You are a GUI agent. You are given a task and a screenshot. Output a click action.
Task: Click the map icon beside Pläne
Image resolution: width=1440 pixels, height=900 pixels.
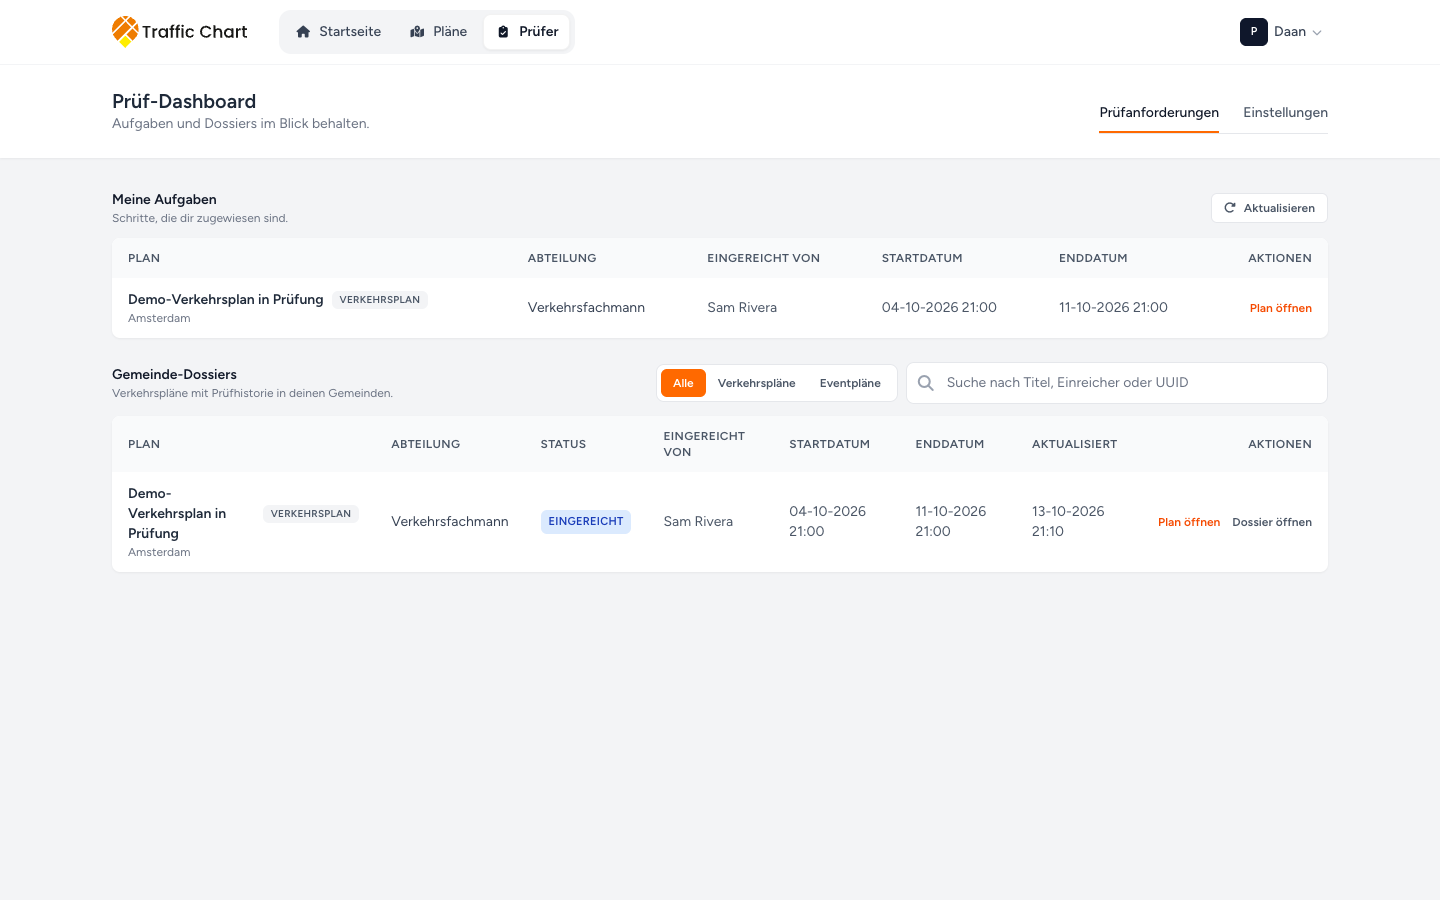click(x=417, y=32)
